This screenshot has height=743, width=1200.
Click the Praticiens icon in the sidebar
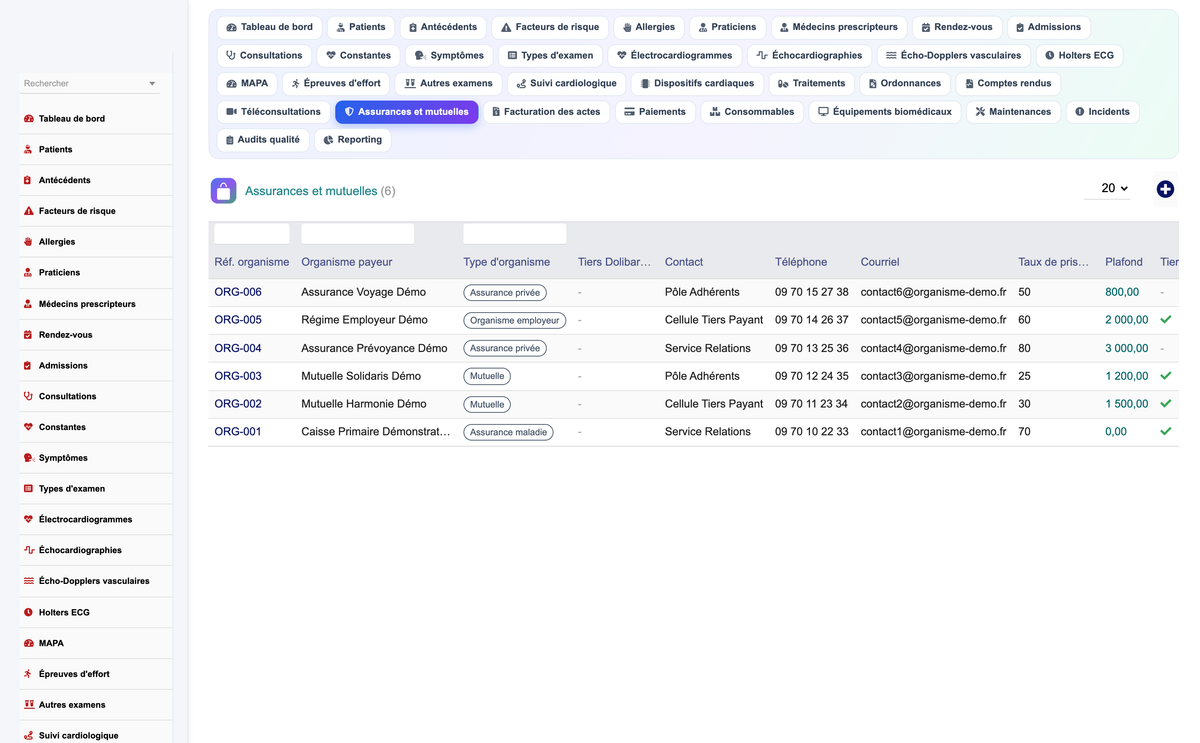click(x=28, y=273)
